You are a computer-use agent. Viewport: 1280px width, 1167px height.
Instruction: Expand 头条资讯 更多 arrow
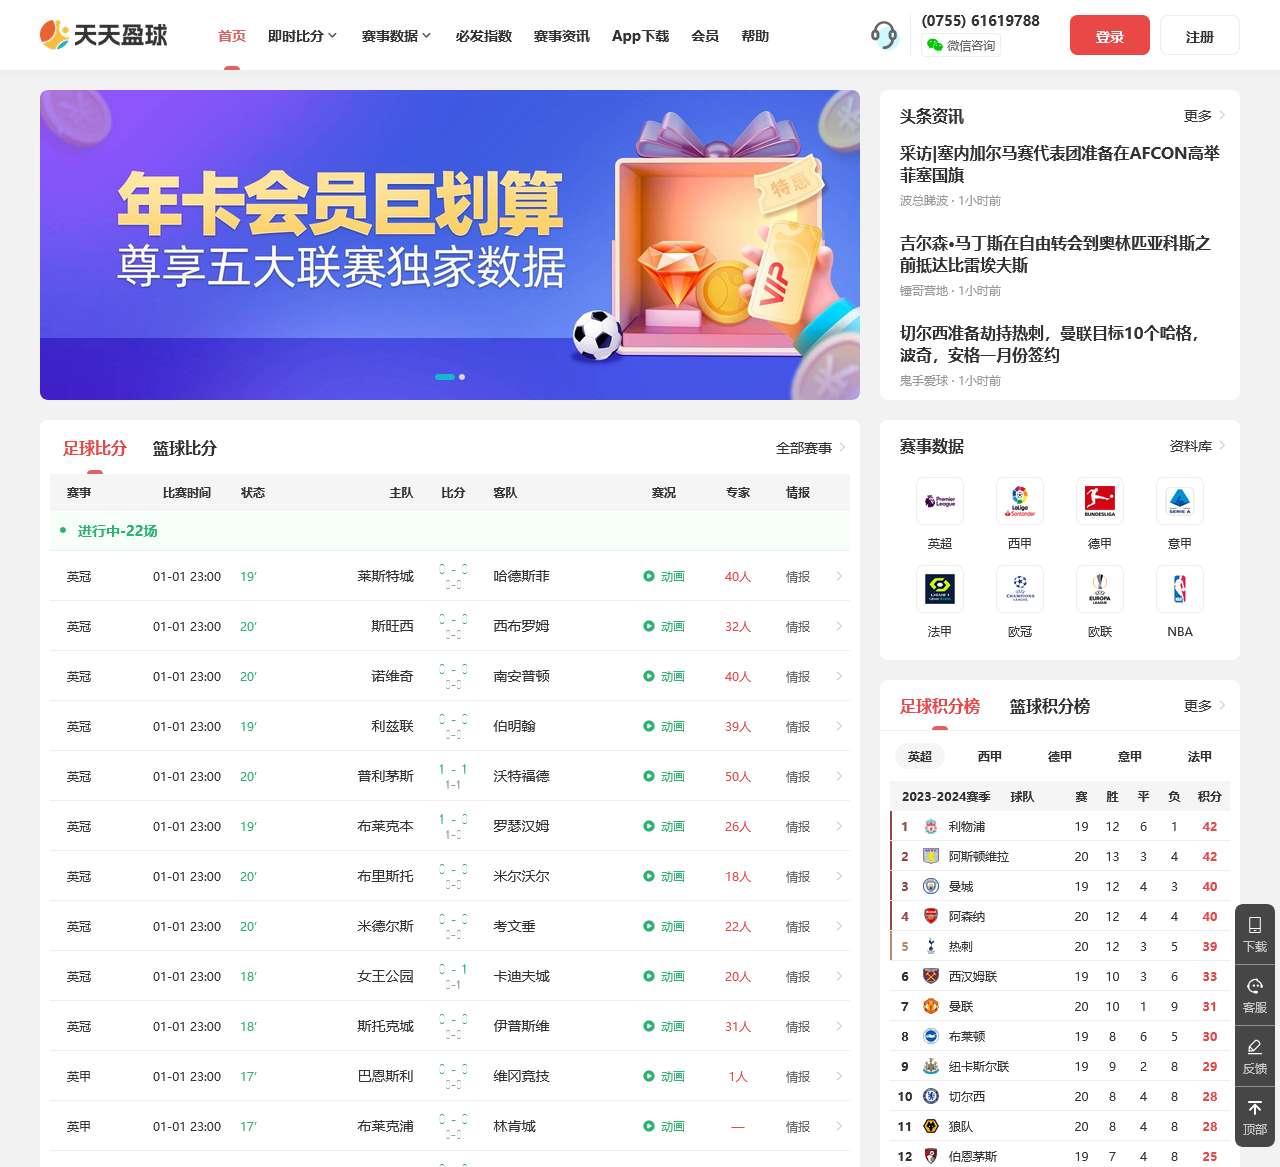[x=1204, y=116]
